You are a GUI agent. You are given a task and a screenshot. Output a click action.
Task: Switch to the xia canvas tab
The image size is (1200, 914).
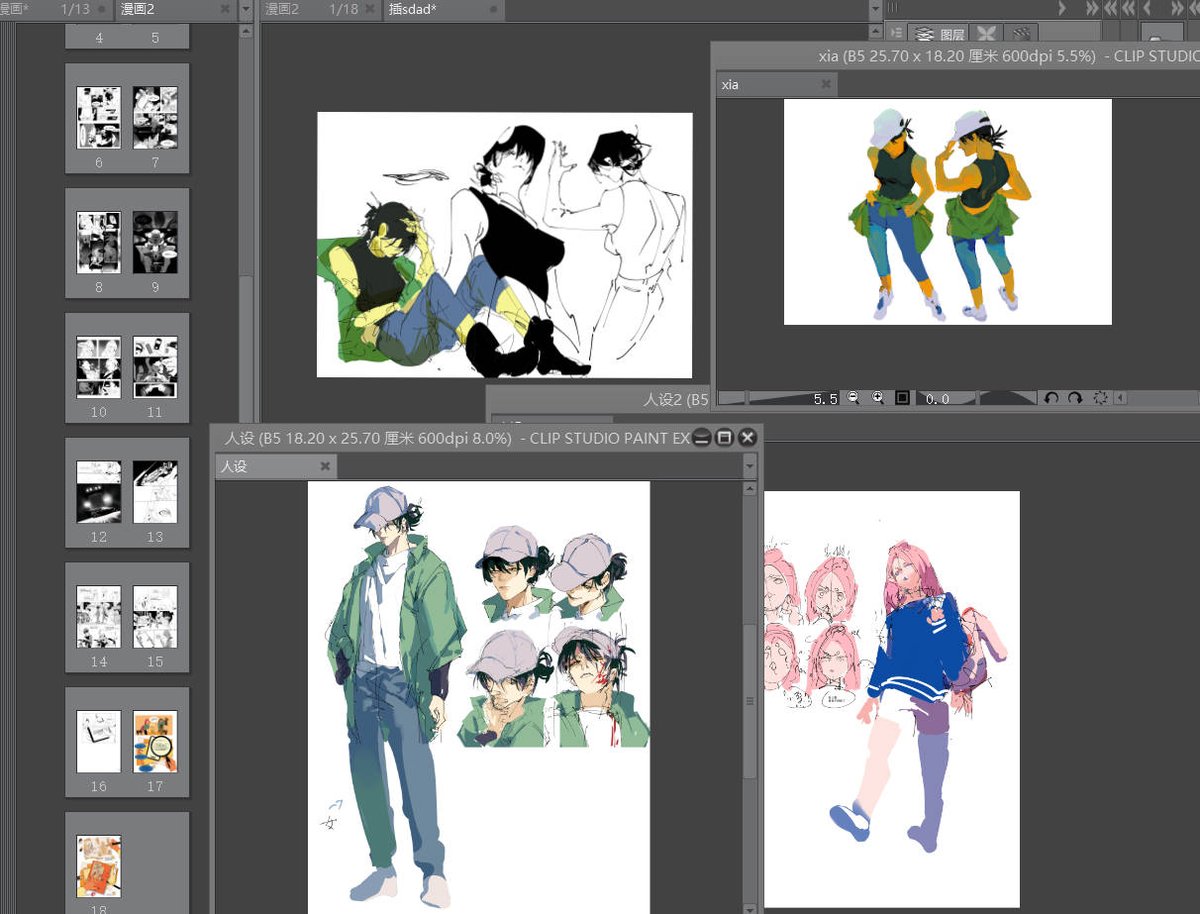pos(776,84)
